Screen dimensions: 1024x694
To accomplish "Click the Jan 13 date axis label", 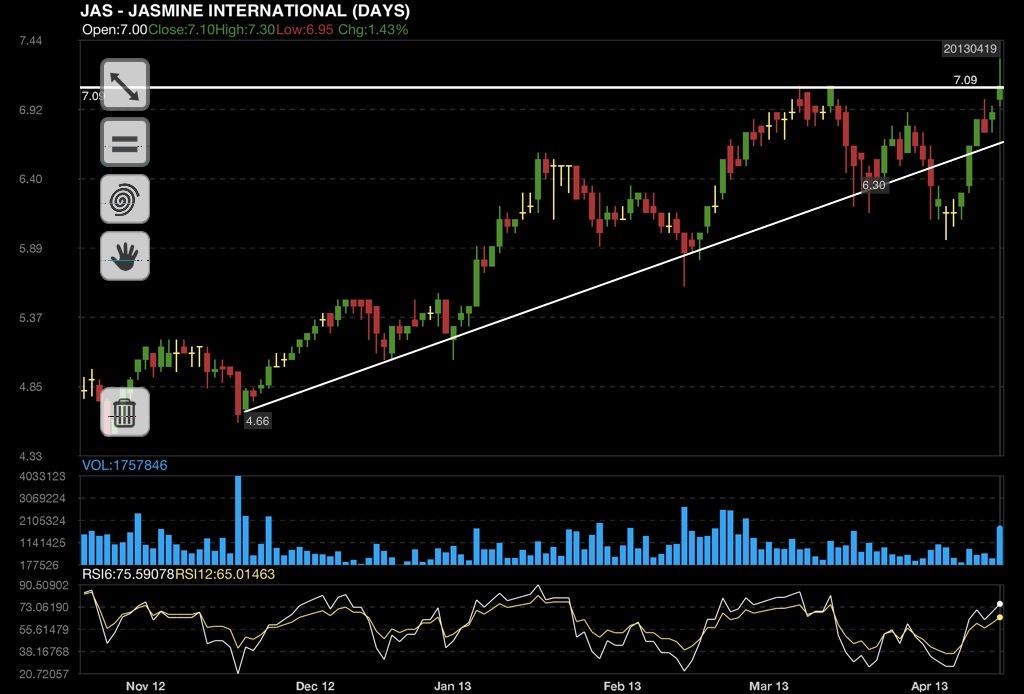I will tap(453, 686).
